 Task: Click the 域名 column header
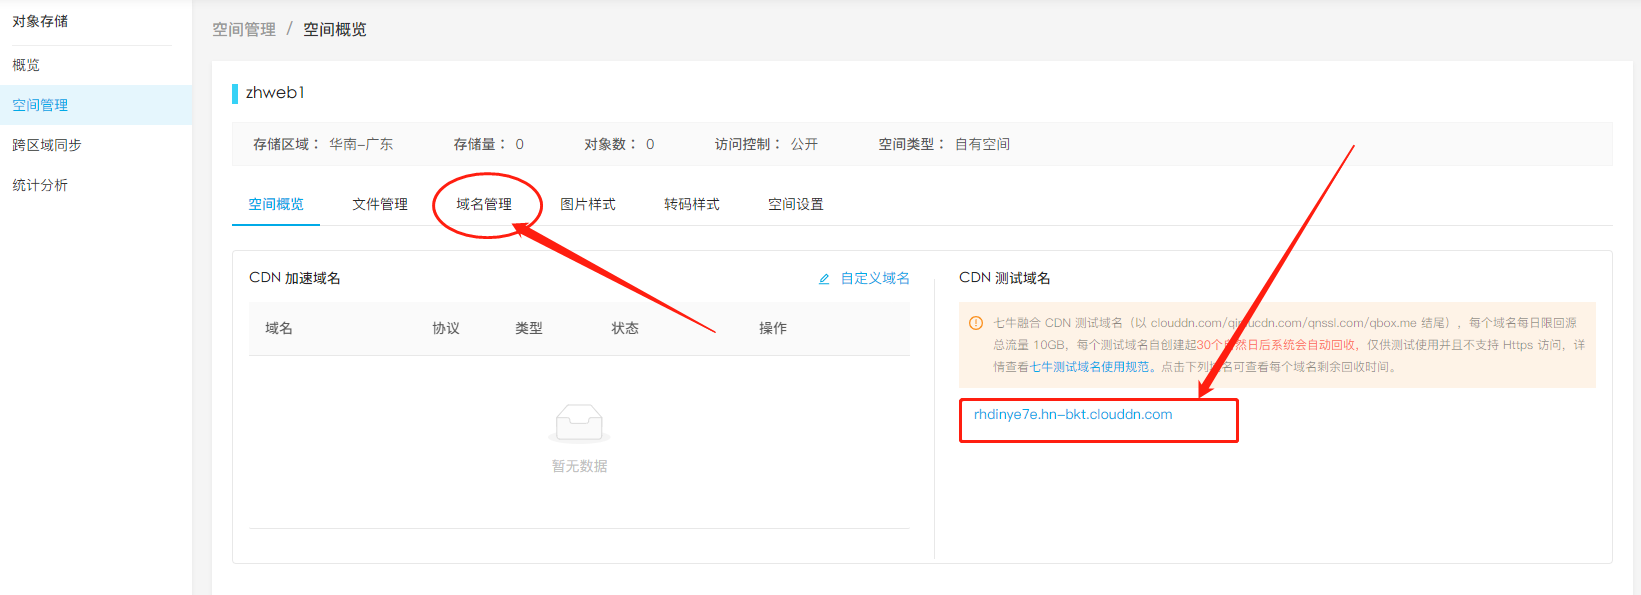[279, 328]
